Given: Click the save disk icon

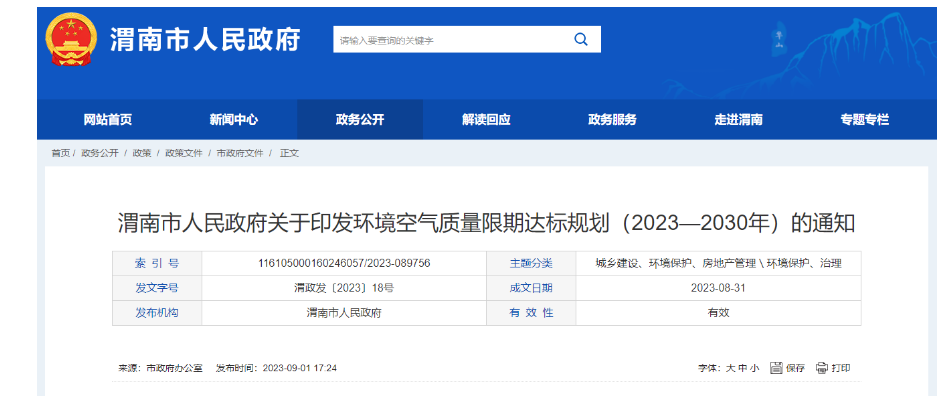Looking at the screenshot, I should click(x=776, y=368).
